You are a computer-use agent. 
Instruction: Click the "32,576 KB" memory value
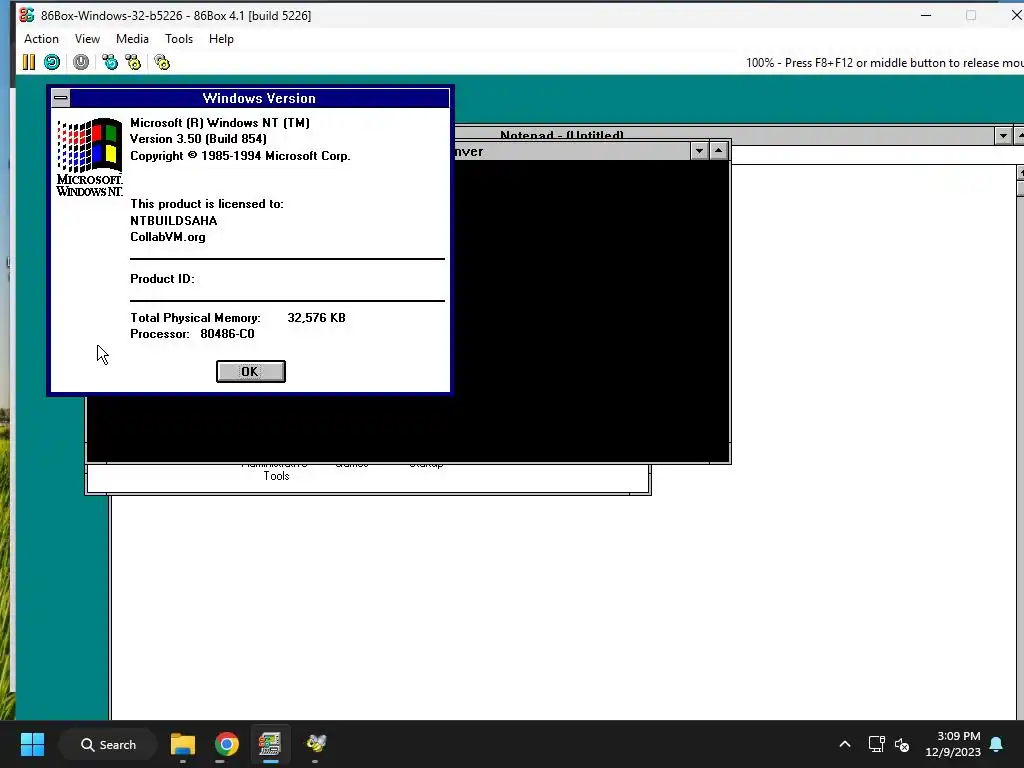point(317,318)
